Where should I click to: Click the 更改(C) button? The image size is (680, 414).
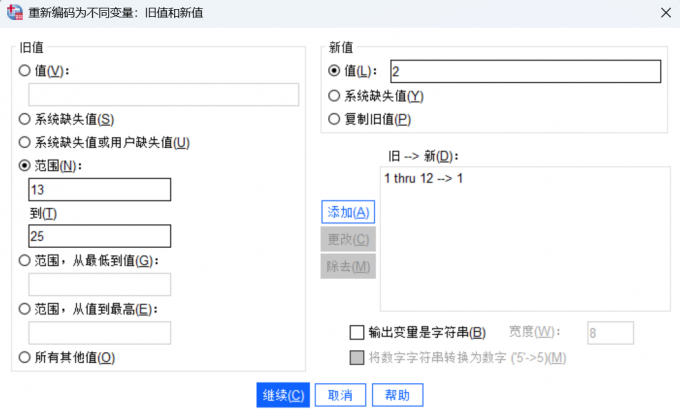tap(348, 239)
